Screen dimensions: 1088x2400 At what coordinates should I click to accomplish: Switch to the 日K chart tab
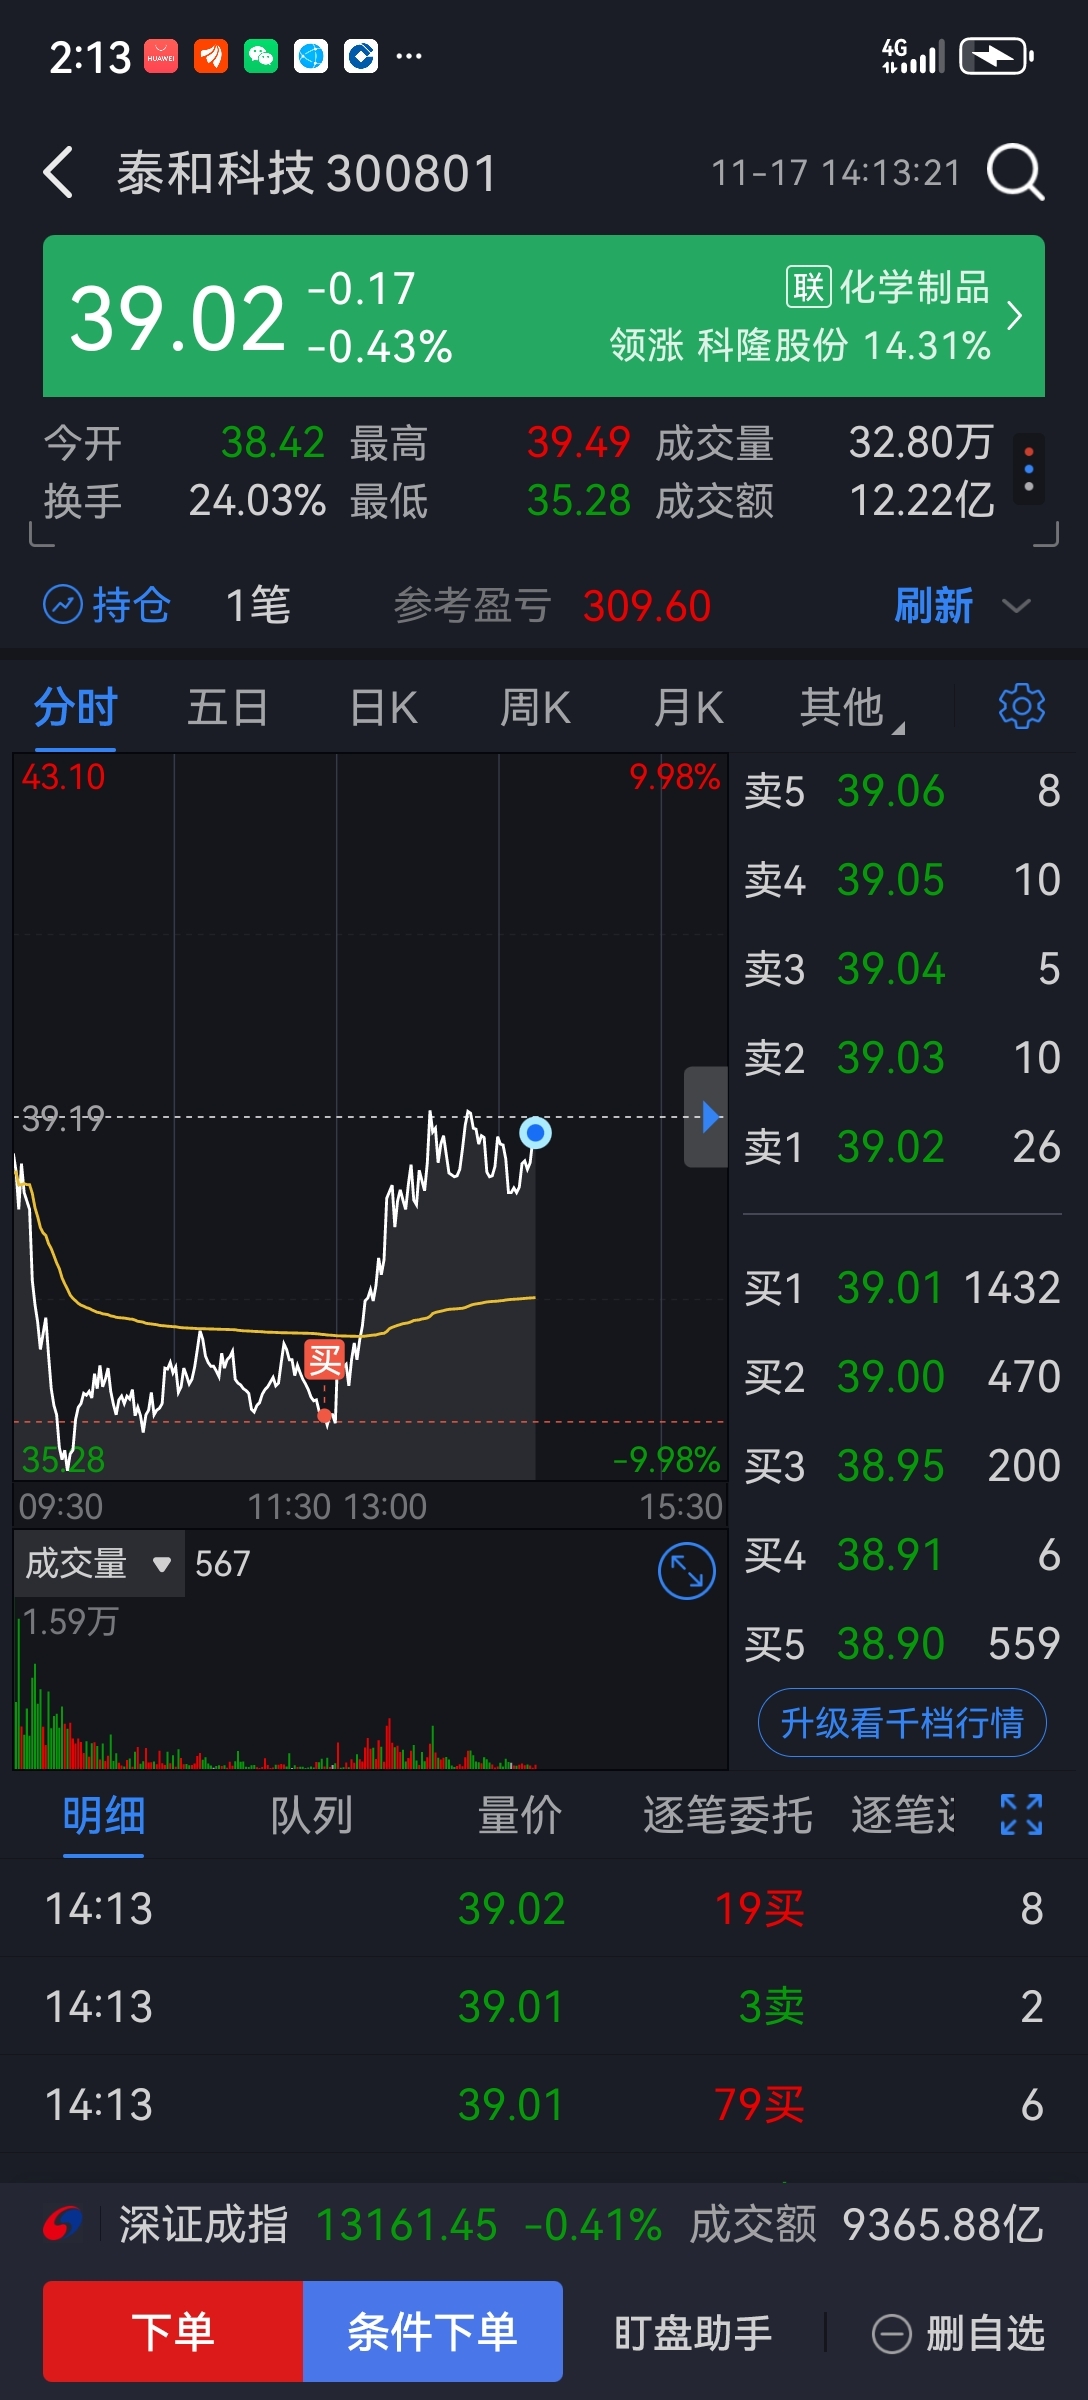pos(384,708)
